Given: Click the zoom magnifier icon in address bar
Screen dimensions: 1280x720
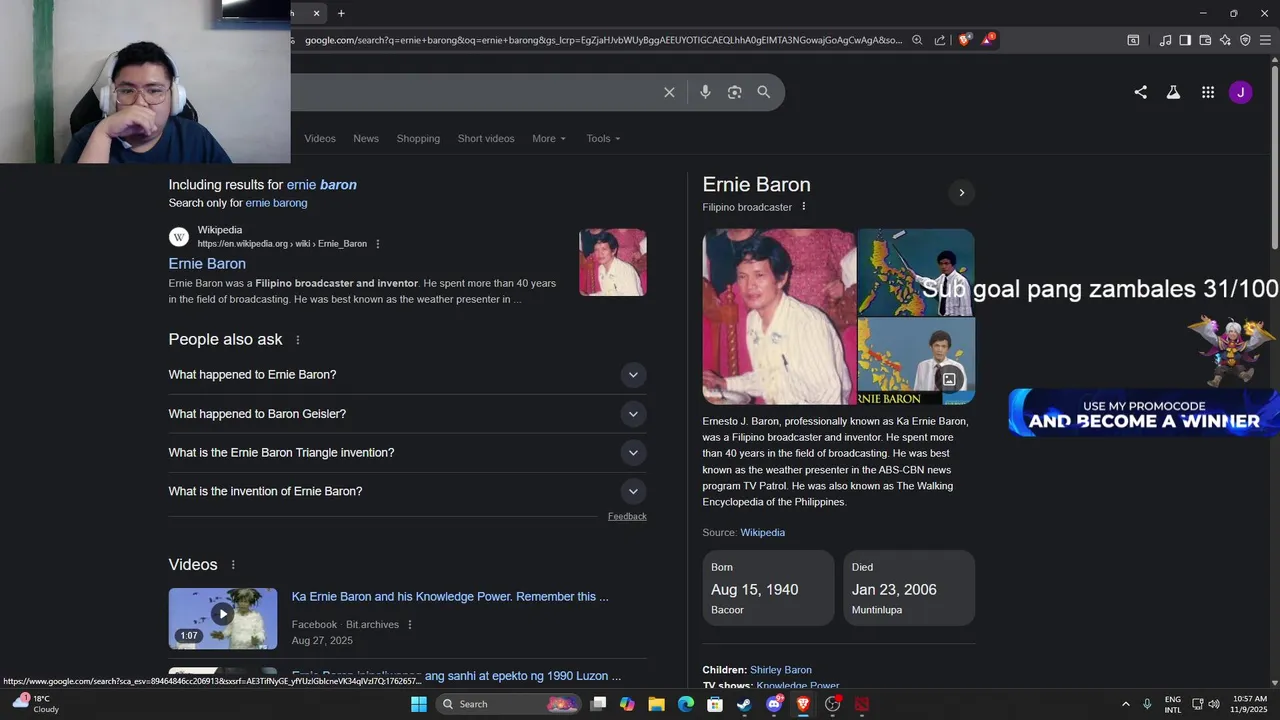Looking at the screenshot, I should coord(917,40).
